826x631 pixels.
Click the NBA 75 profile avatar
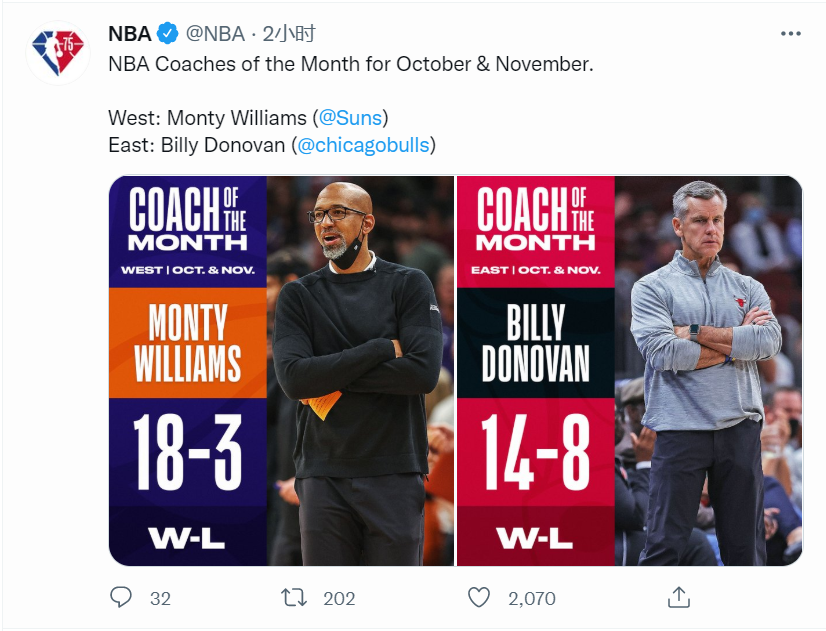coord(58,53)
